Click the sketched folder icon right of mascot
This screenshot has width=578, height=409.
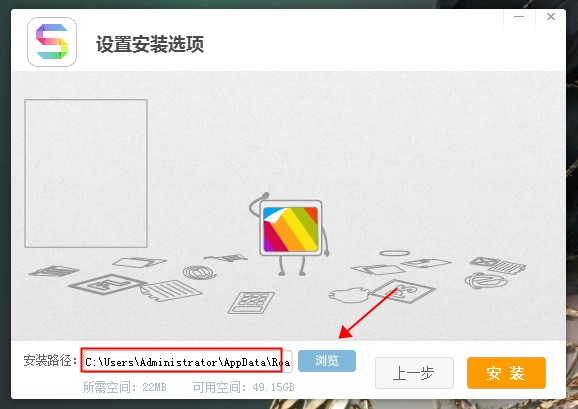(x=378, y=269)
